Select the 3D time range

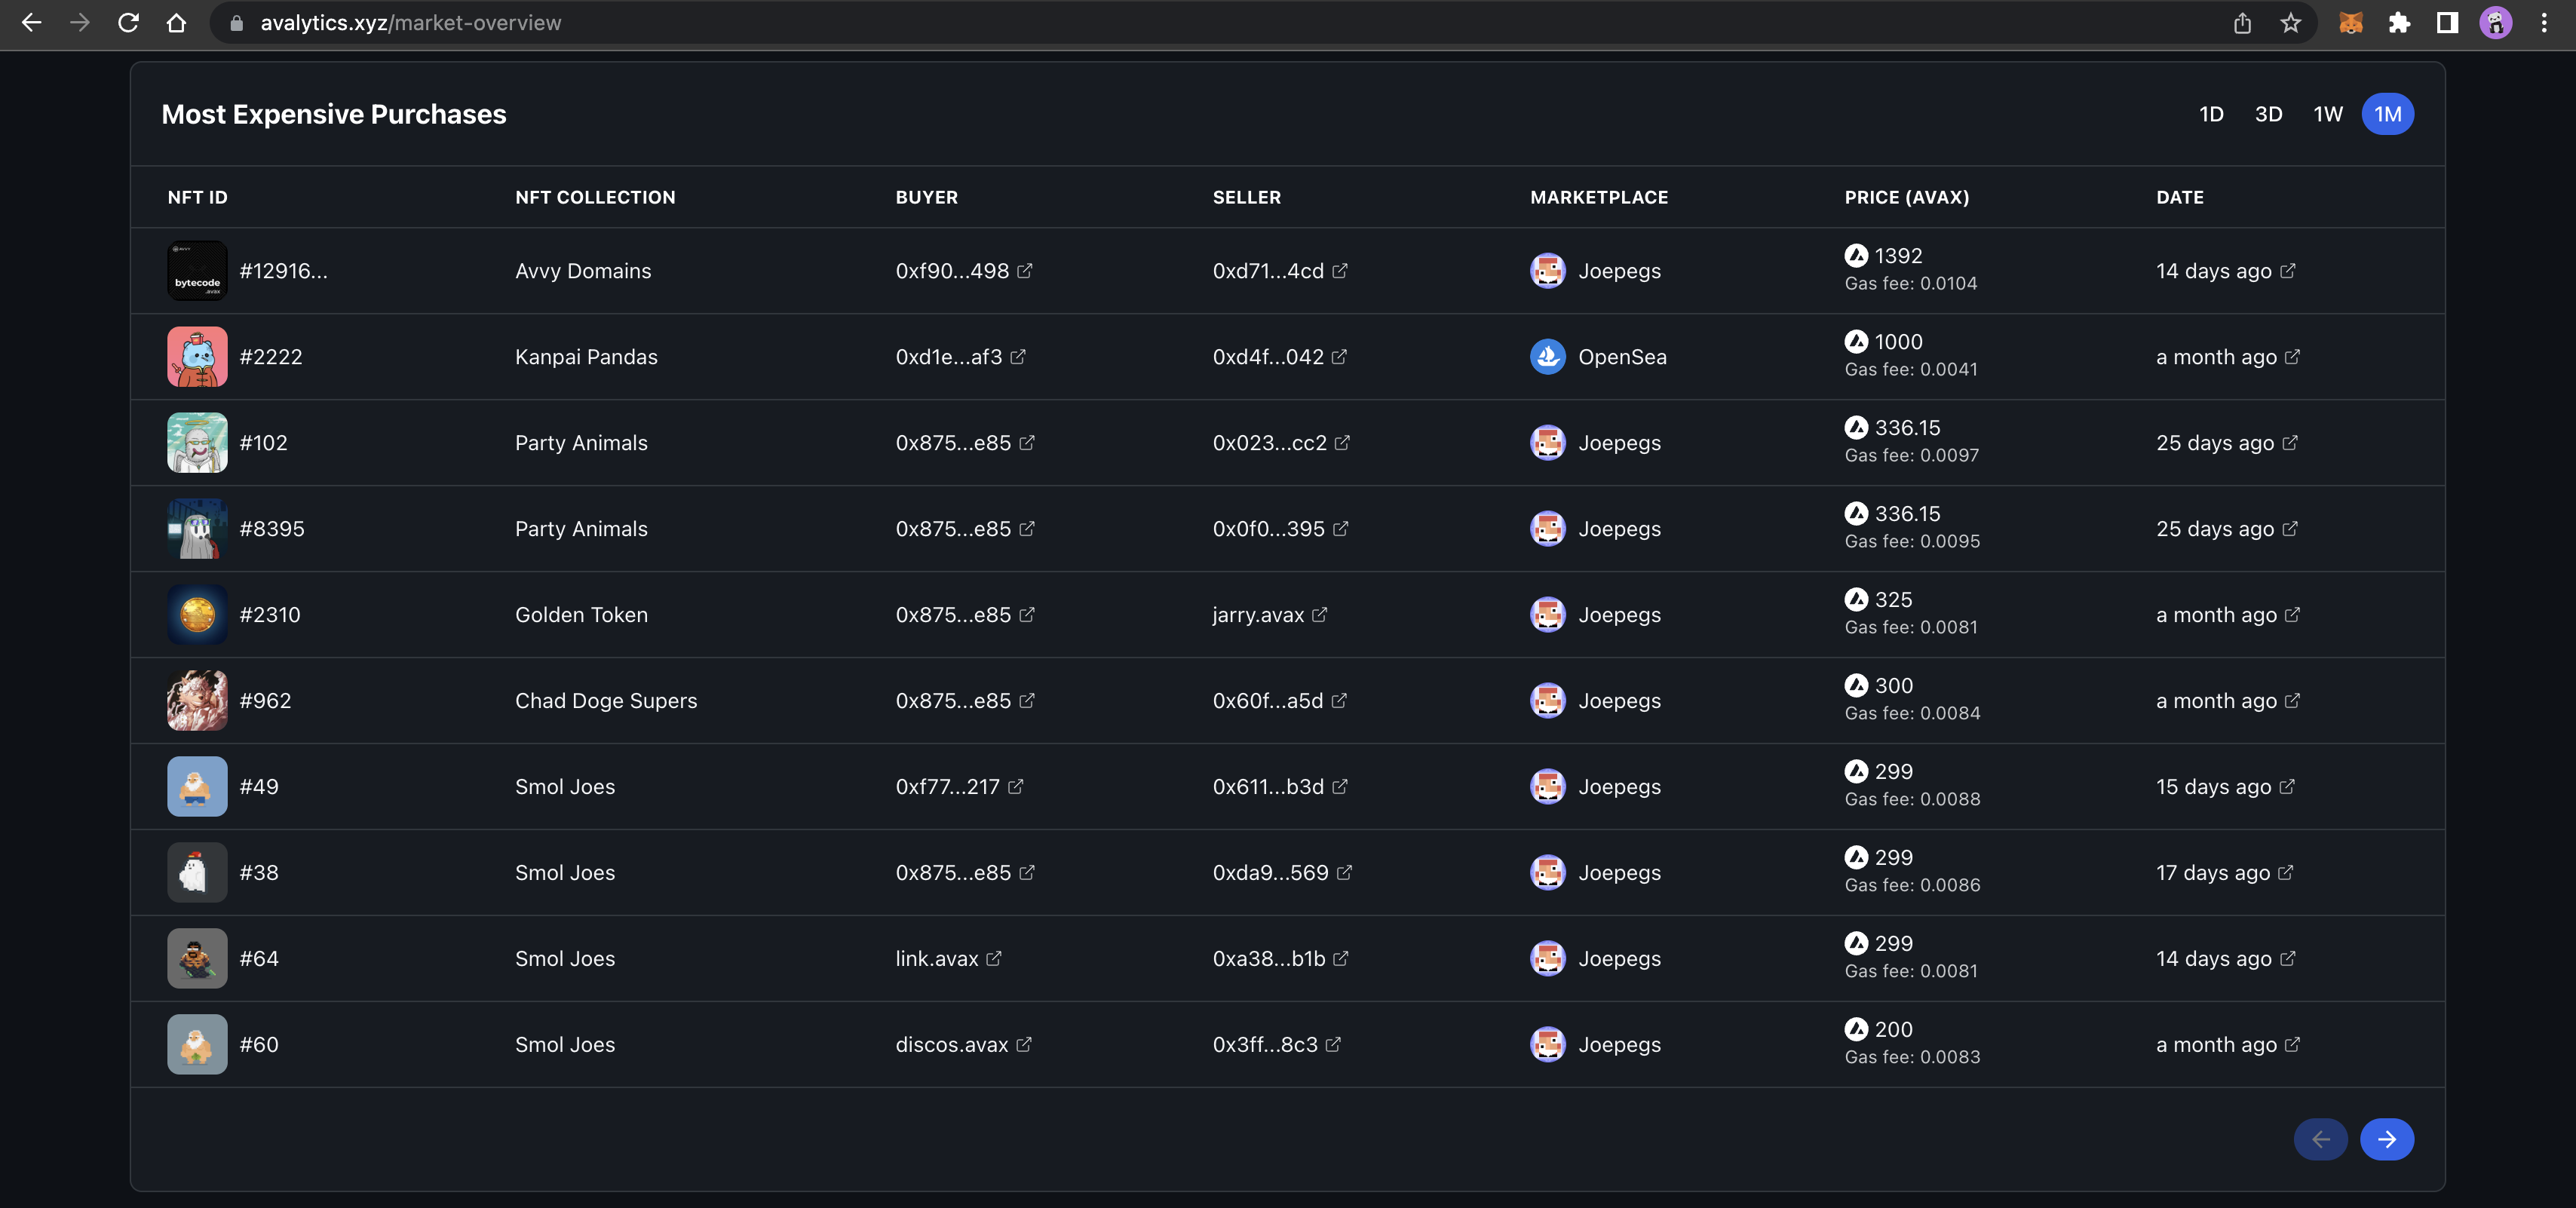click(2268, 114)
